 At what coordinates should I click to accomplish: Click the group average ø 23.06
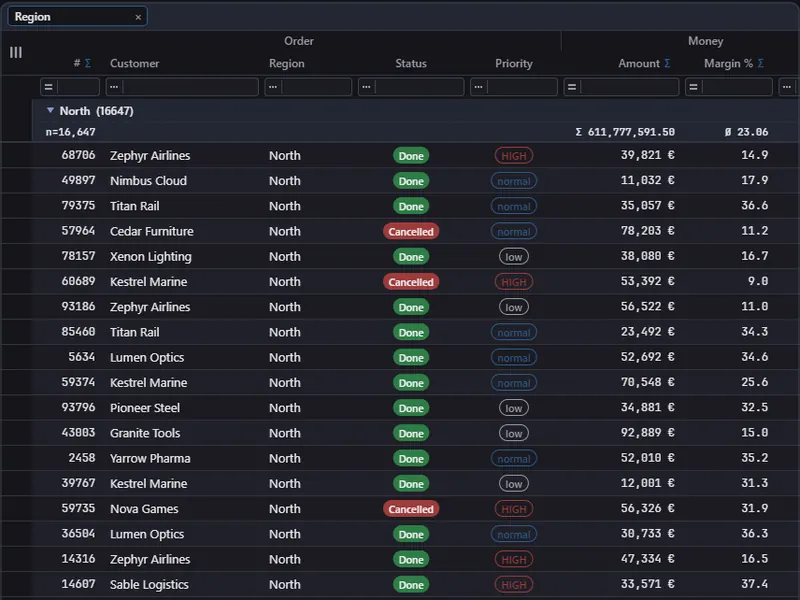click(746, 132)
